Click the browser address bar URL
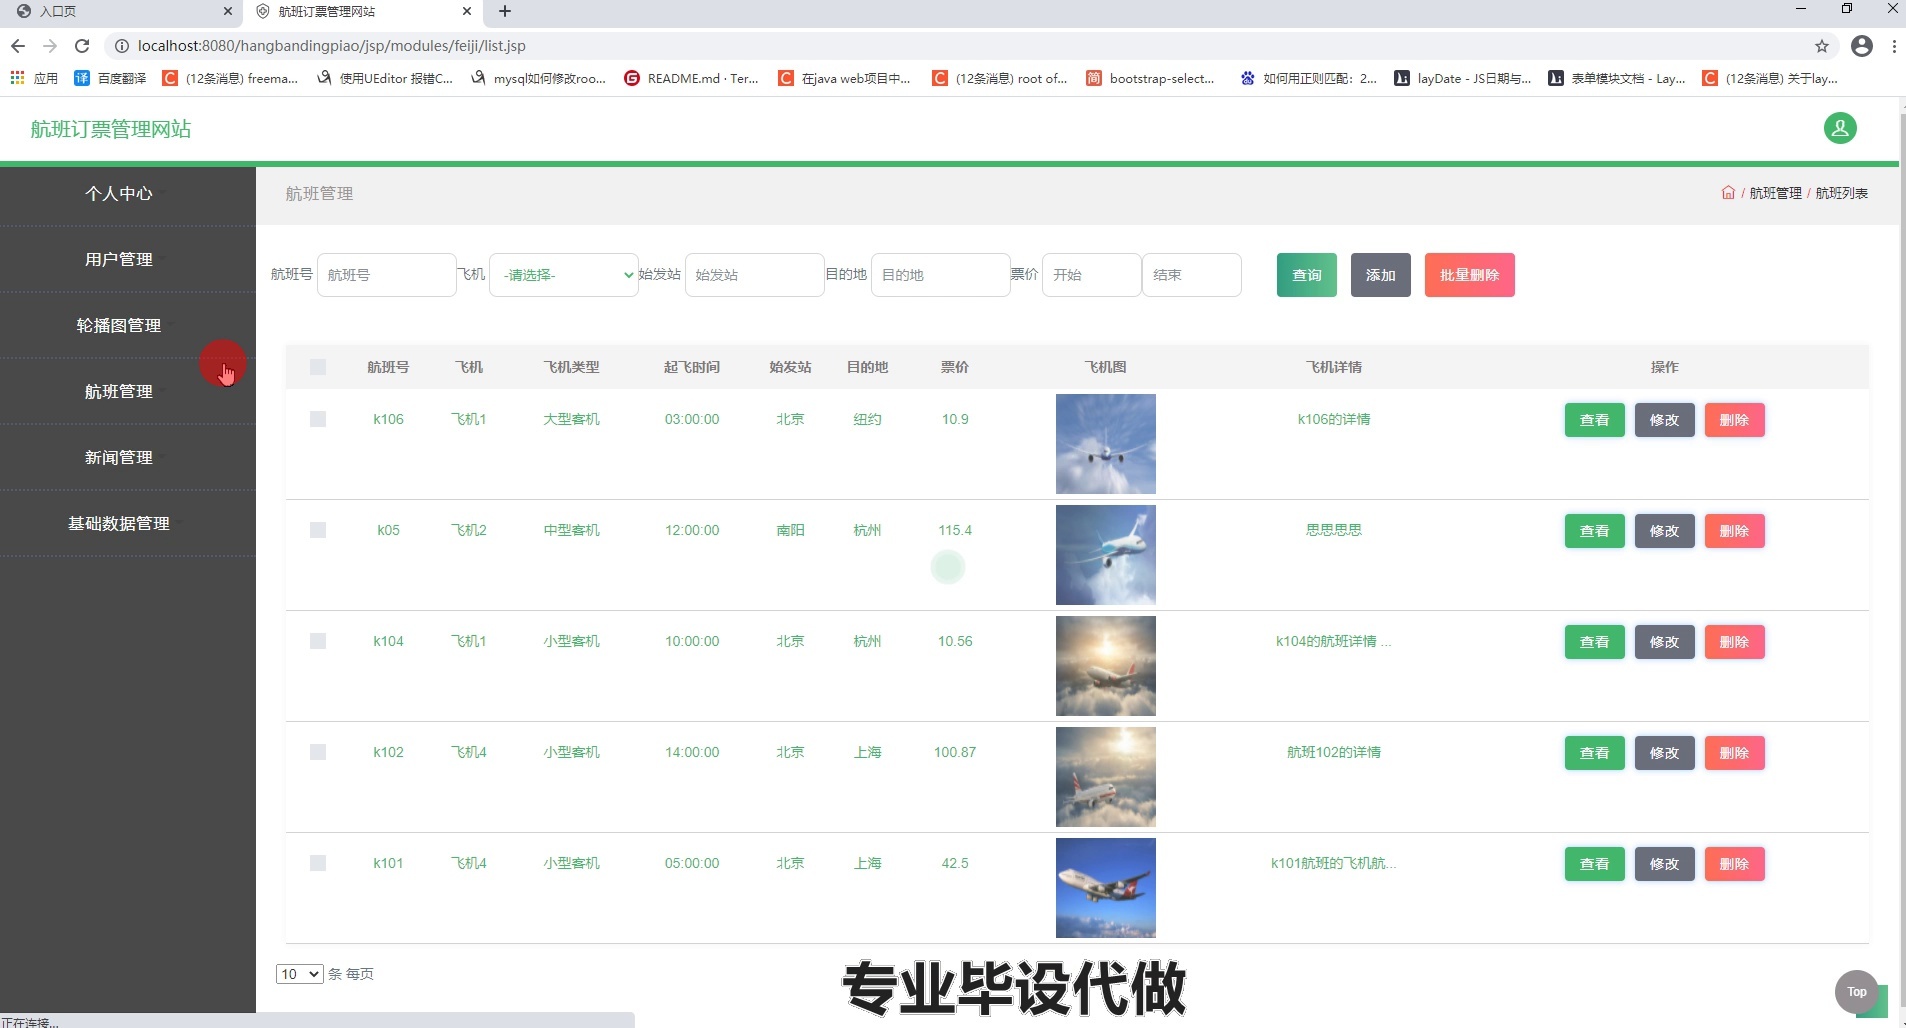The height and width of the screenshot is (1028, 1906). click(x=332, y=46)
